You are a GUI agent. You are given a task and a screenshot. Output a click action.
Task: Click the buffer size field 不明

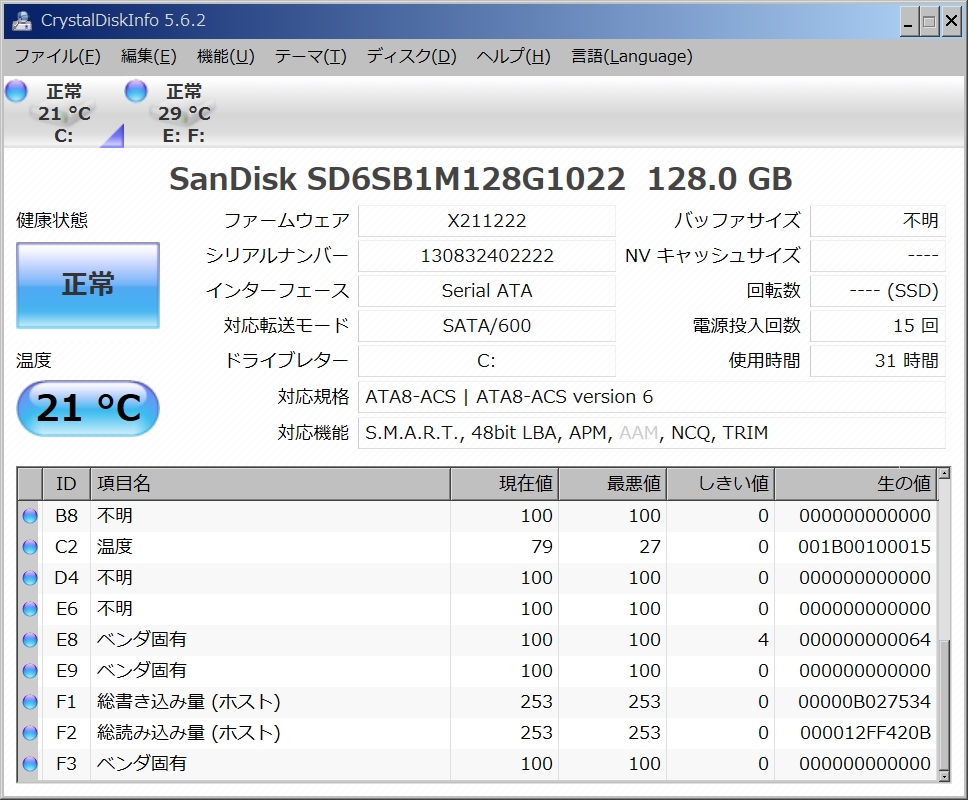(877, 220)
